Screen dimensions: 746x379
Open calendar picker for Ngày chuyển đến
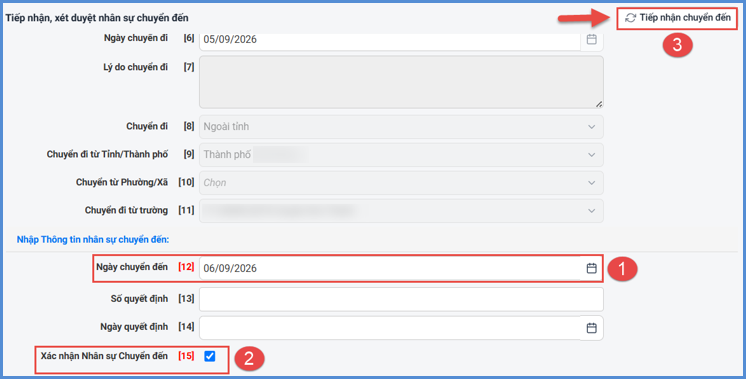(591, 268)
